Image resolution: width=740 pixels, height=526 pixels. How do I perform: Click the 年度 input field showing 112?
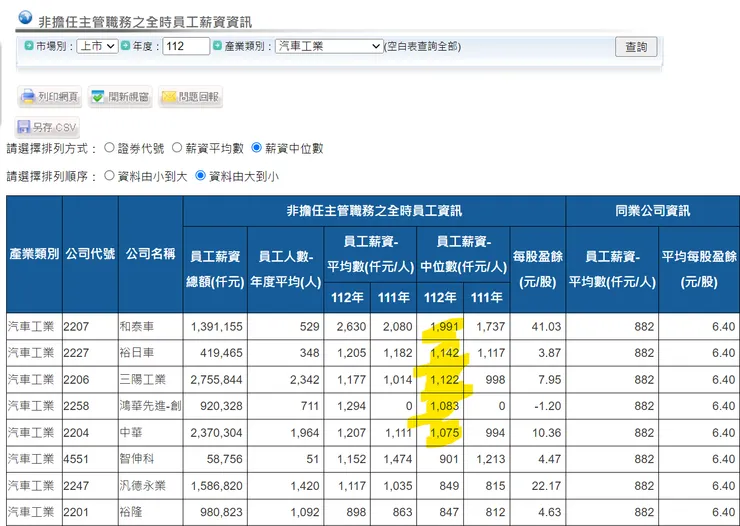(186, 46)
